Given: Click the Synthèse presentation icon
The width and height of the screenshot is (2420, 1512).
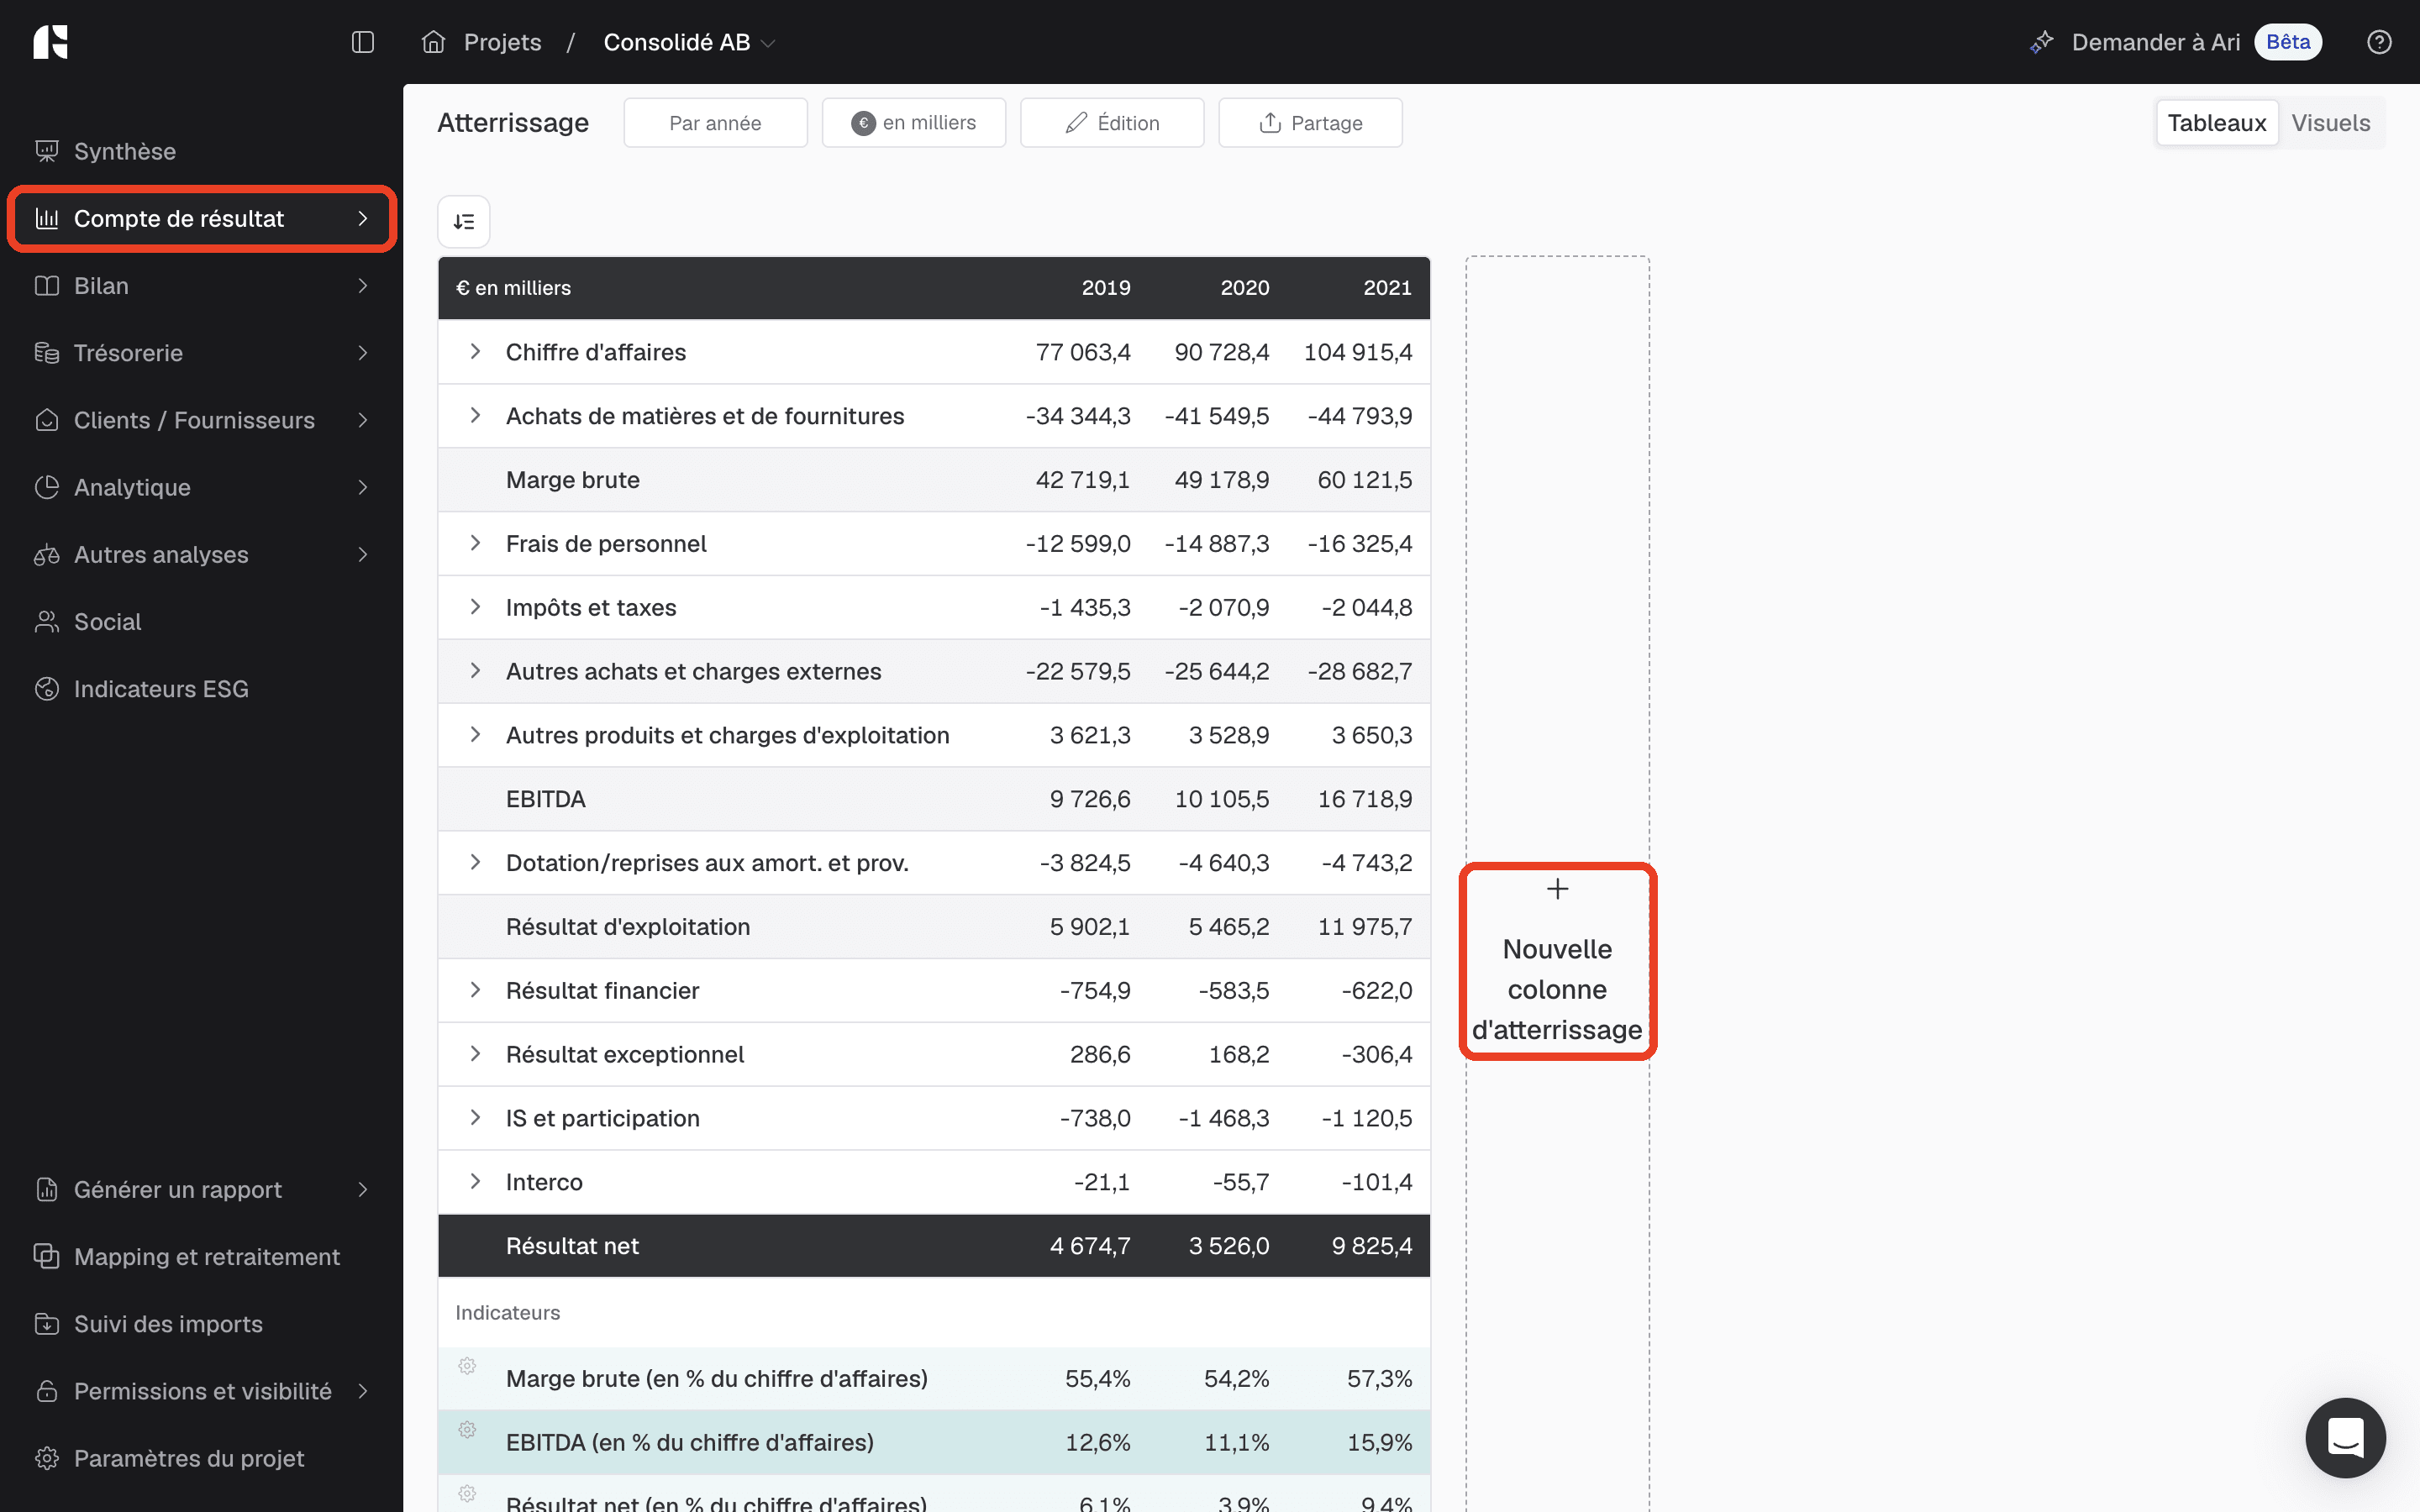Looking at the screenshot, I should (x=47, y=151).
